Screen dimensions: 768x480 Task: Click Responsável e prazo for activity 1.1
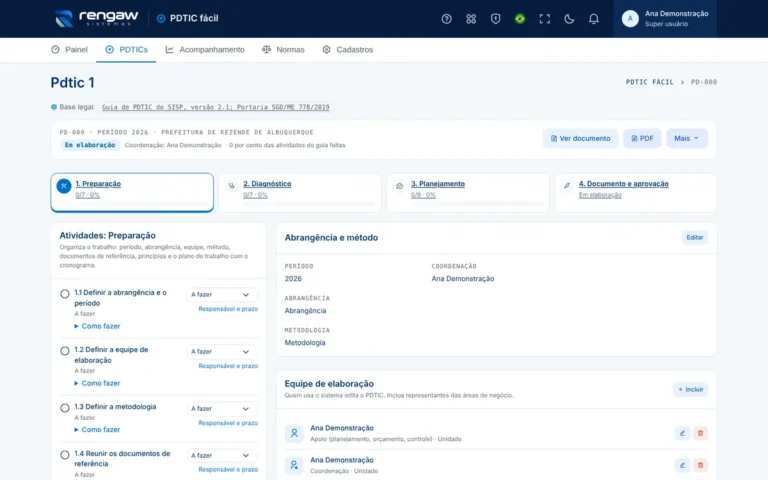coord(228,309)
